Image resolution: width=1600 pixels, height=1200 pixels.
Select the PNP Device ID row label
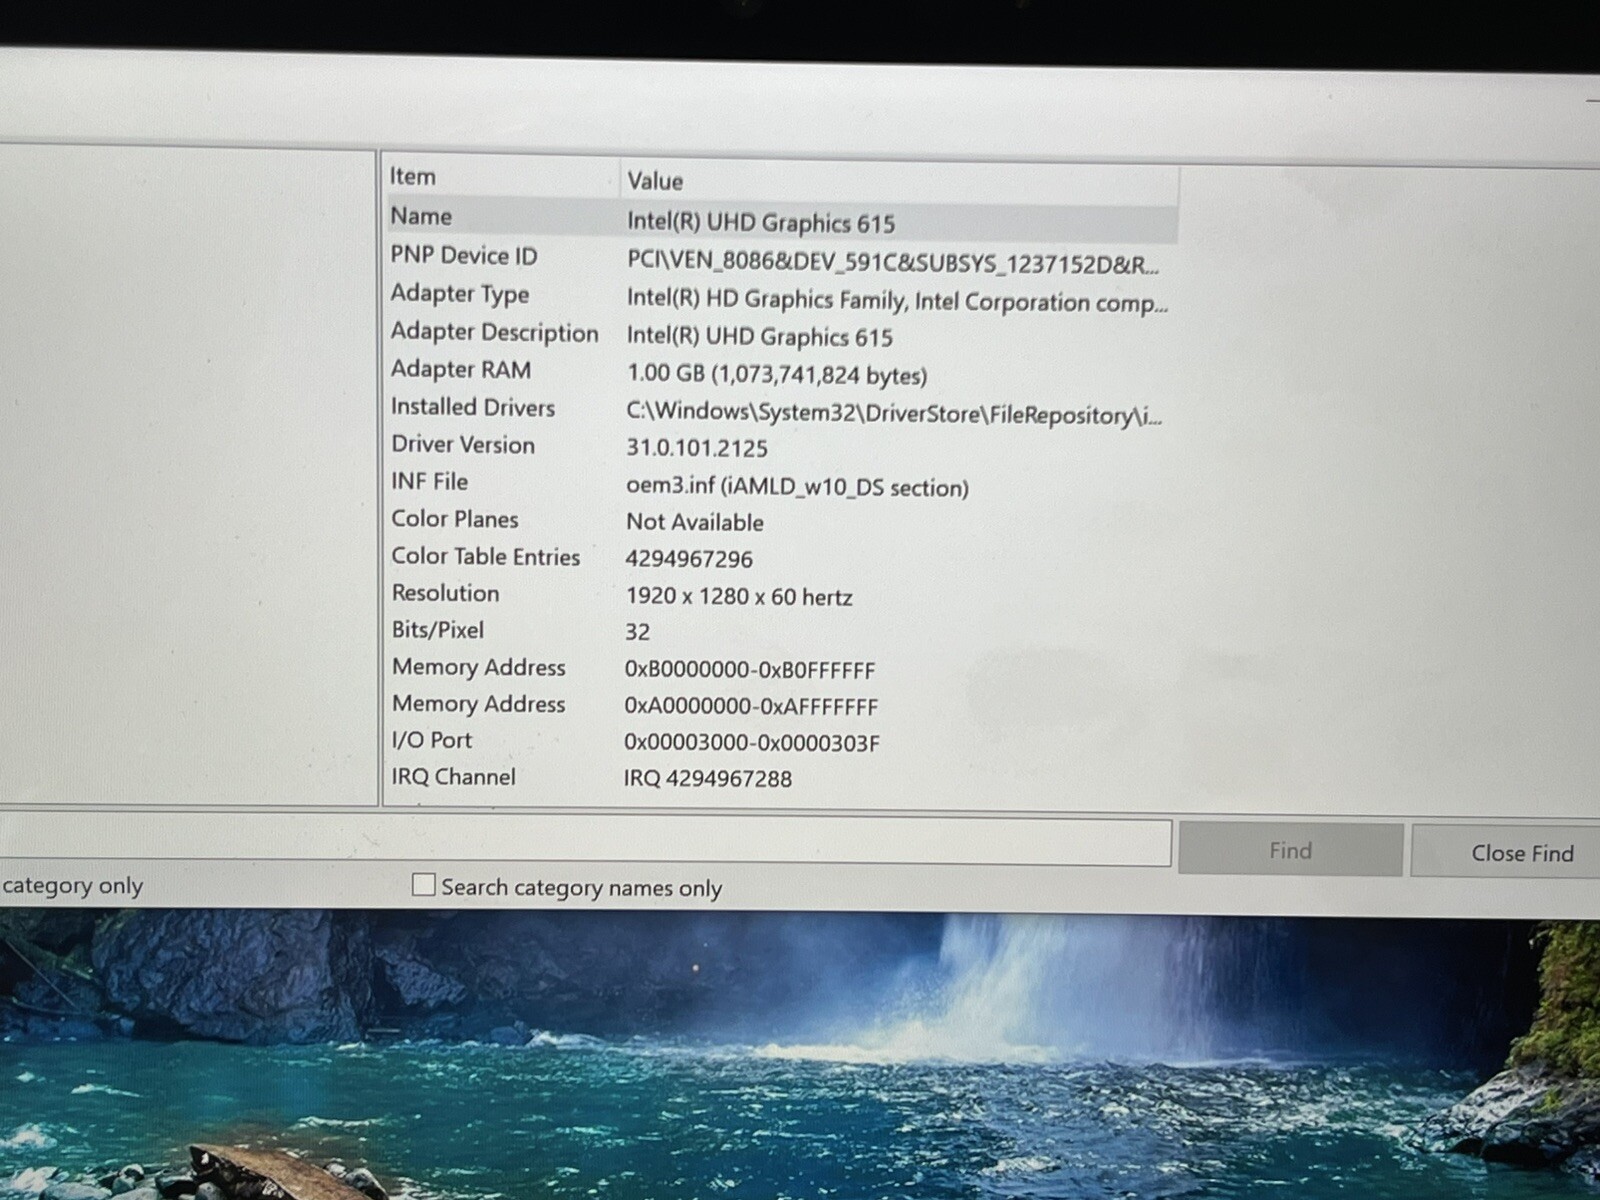coord(463,255)
